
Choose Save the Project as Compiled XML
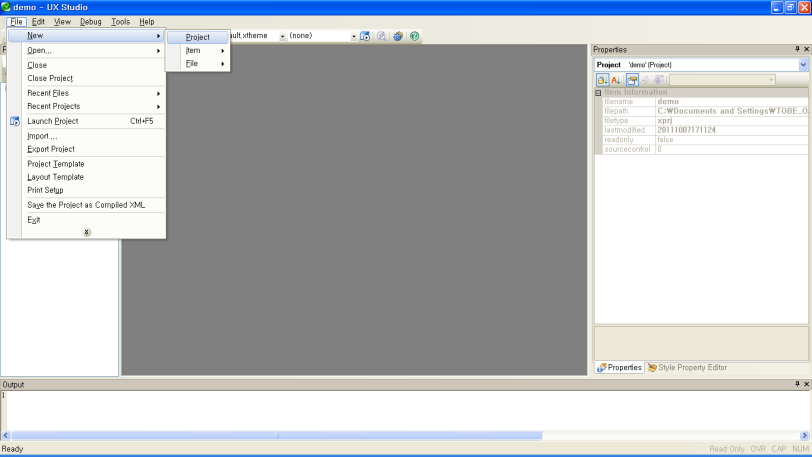[86, 205]
